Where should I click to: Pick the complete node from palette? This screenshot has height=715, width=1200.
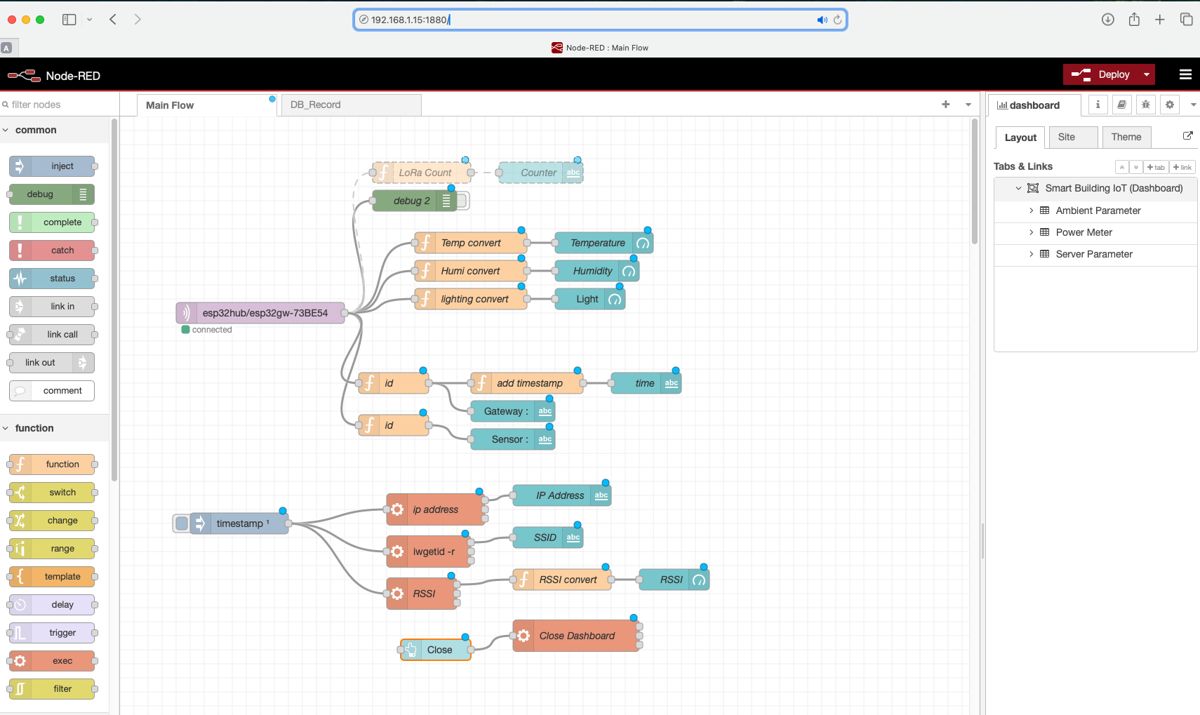pos(52,222)
